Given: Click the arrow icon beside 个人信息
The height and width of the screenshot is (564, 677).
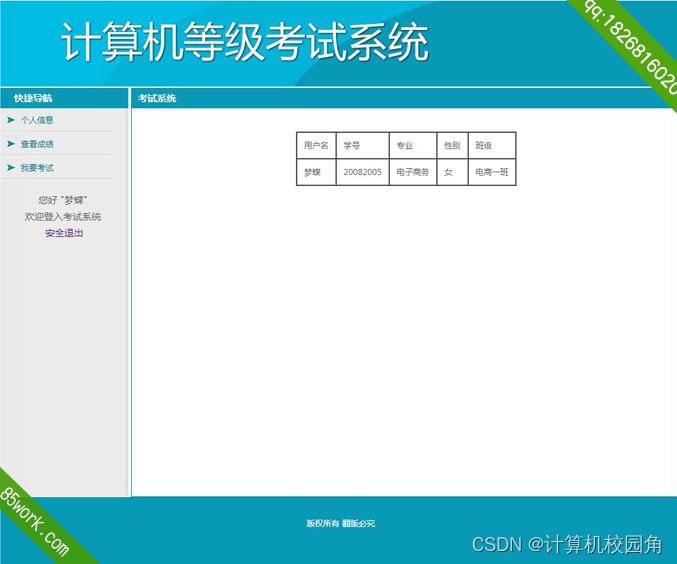Looking at the screenshot, I should (11, 120).
